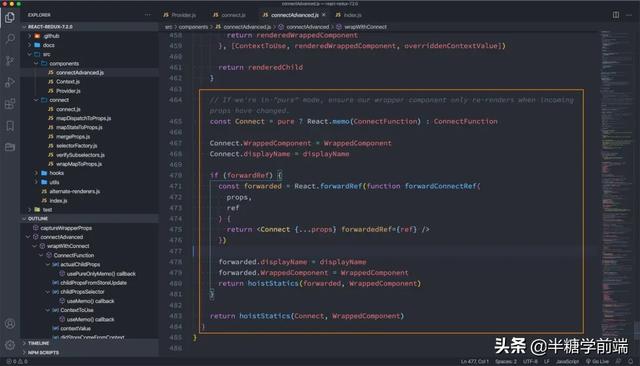Screen dimensions: 640x366
Task: Open the Search view in activity bar
Action: coord(10,39)
